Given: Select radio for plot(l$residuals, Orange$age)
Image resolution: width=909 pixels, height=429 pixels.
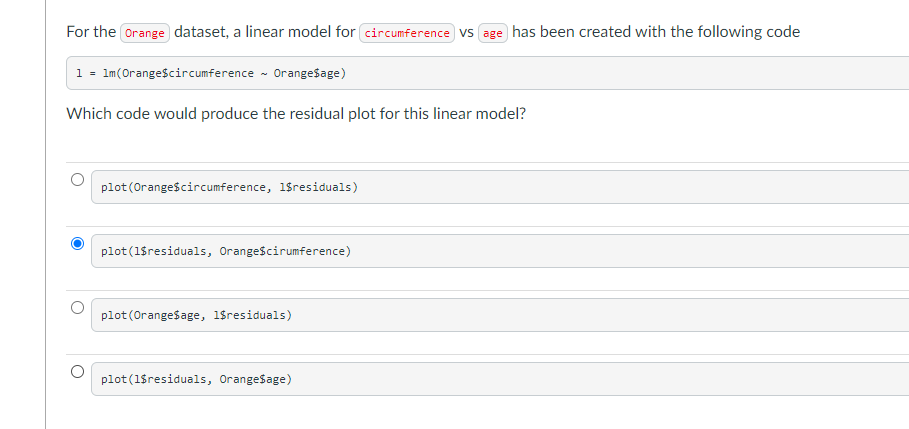Looking at the screenshot, I should (x=77, y=371).
